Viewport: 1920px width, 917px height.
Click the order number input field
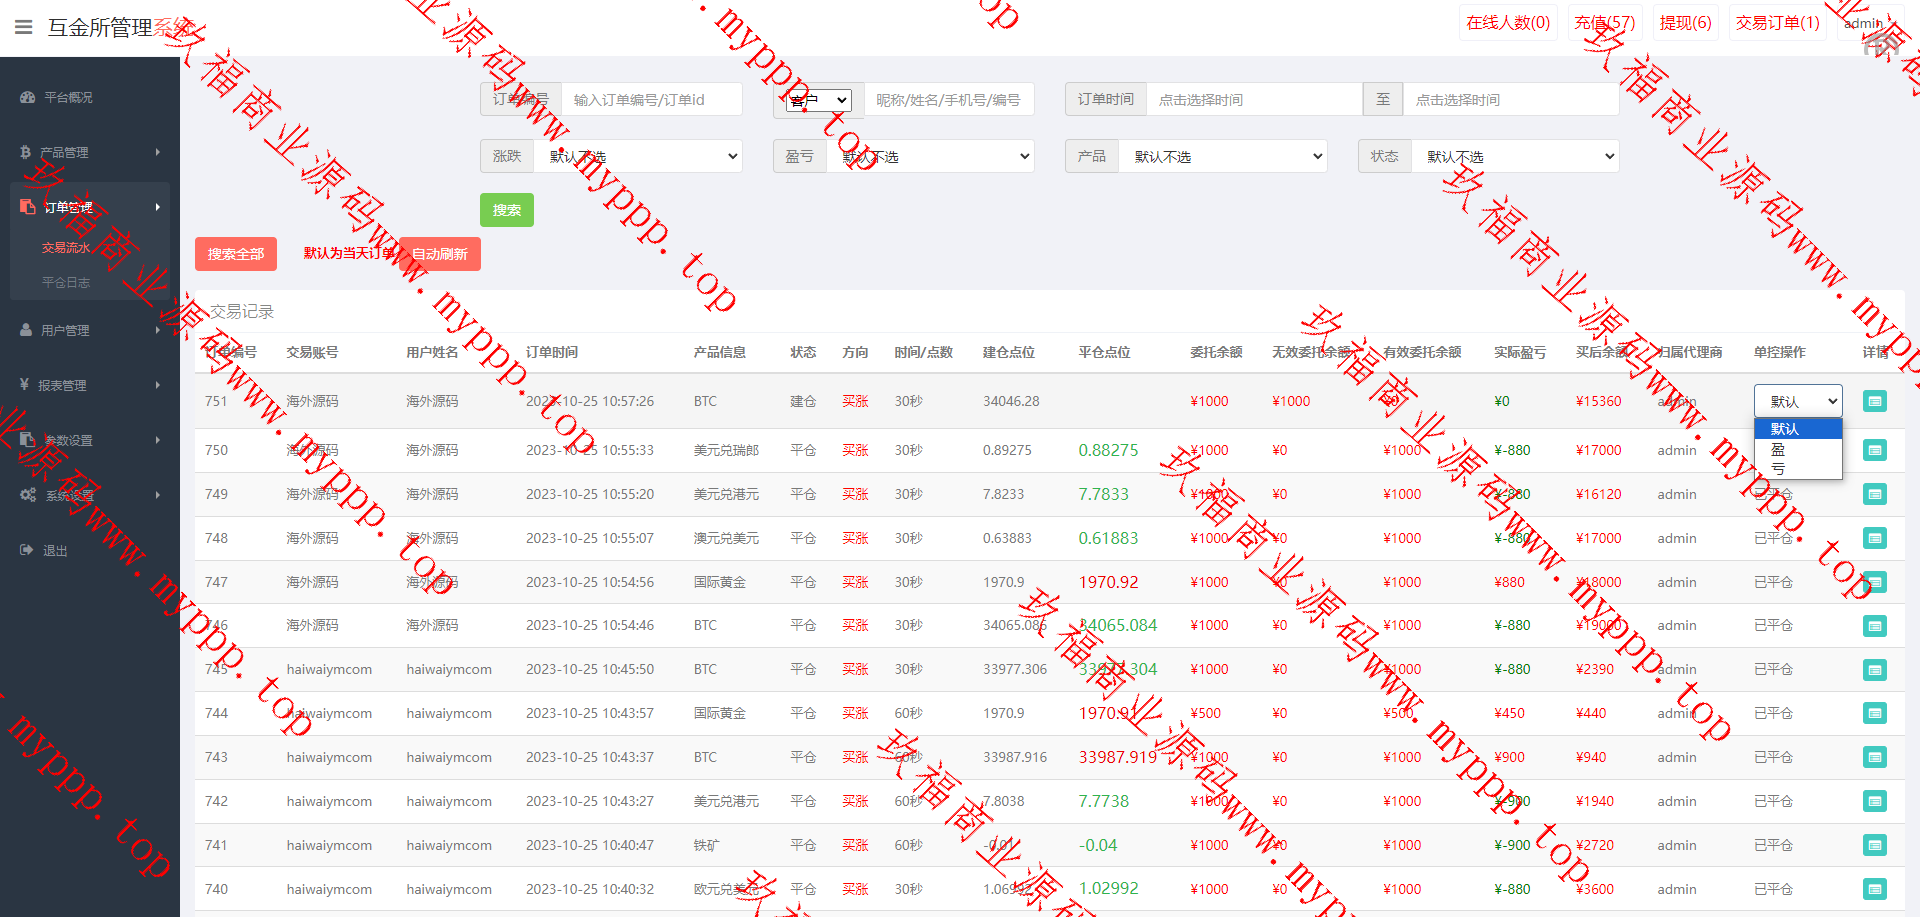pyautogui.click(x=651, y=100)
